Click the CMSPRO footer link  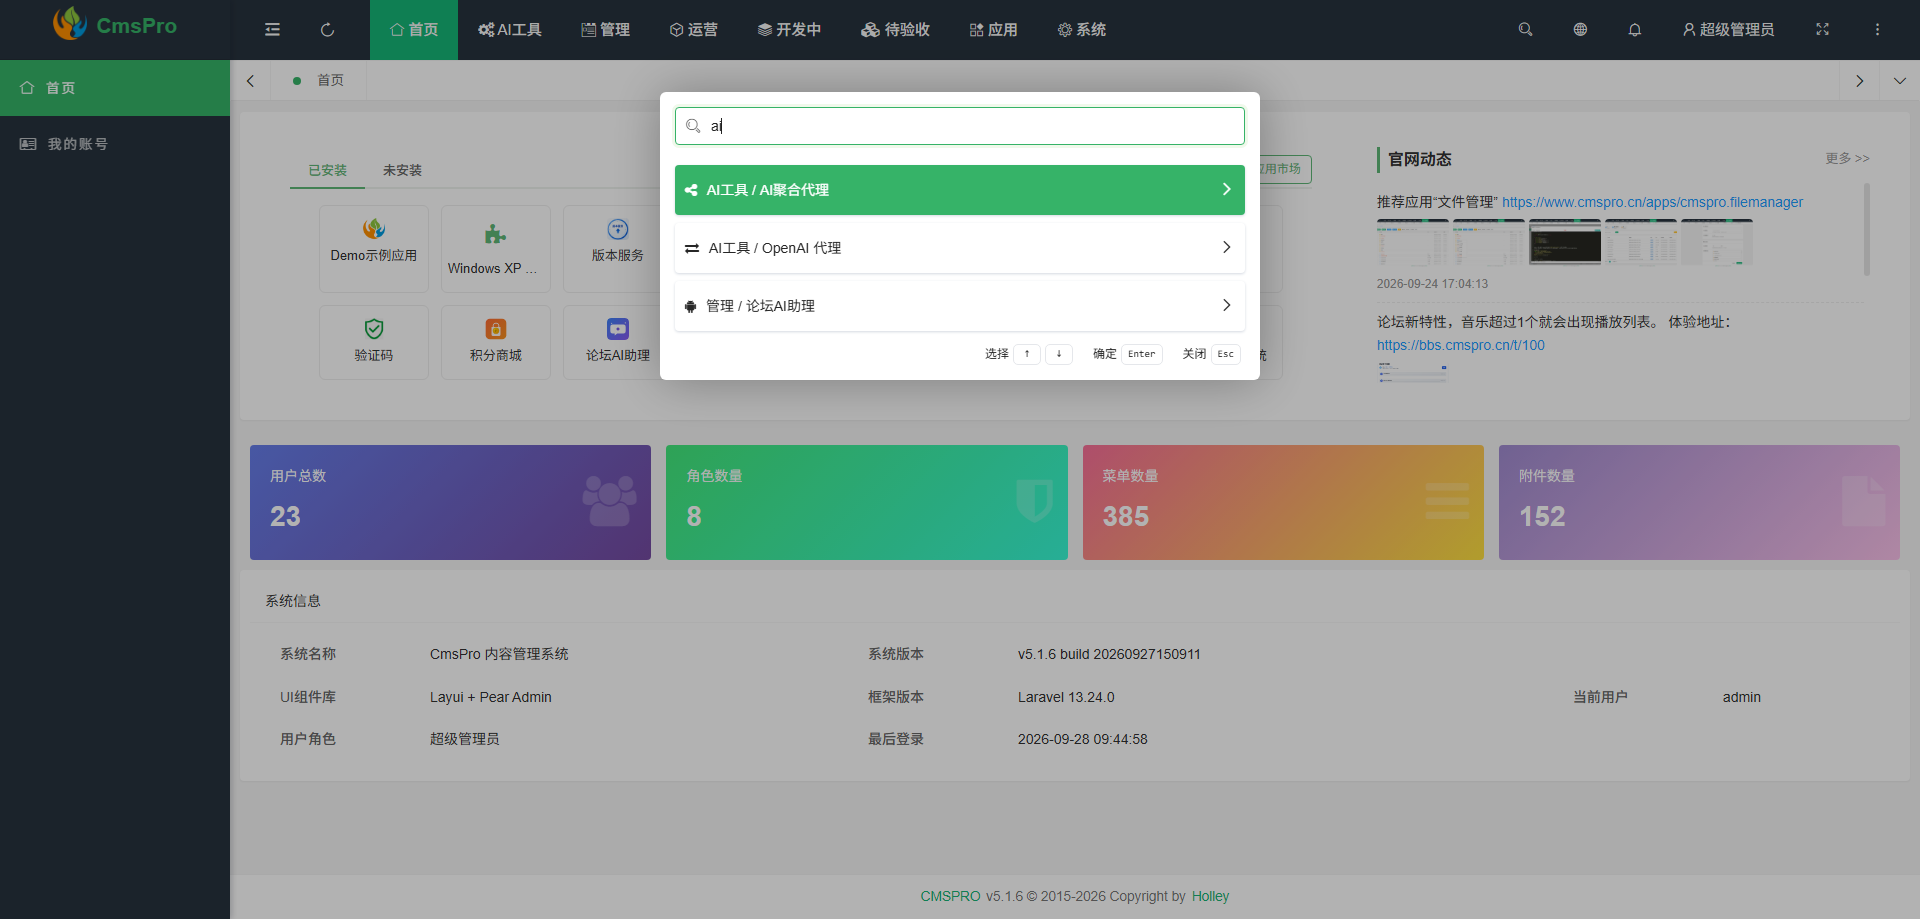point(950,896)
